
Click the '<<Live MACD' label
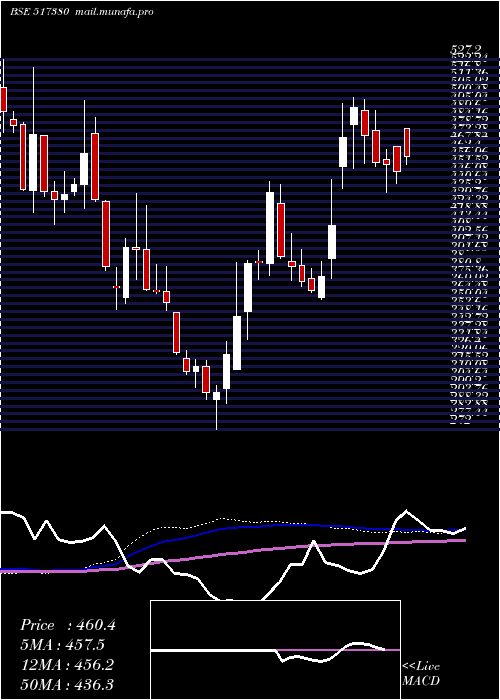(421, 674)
